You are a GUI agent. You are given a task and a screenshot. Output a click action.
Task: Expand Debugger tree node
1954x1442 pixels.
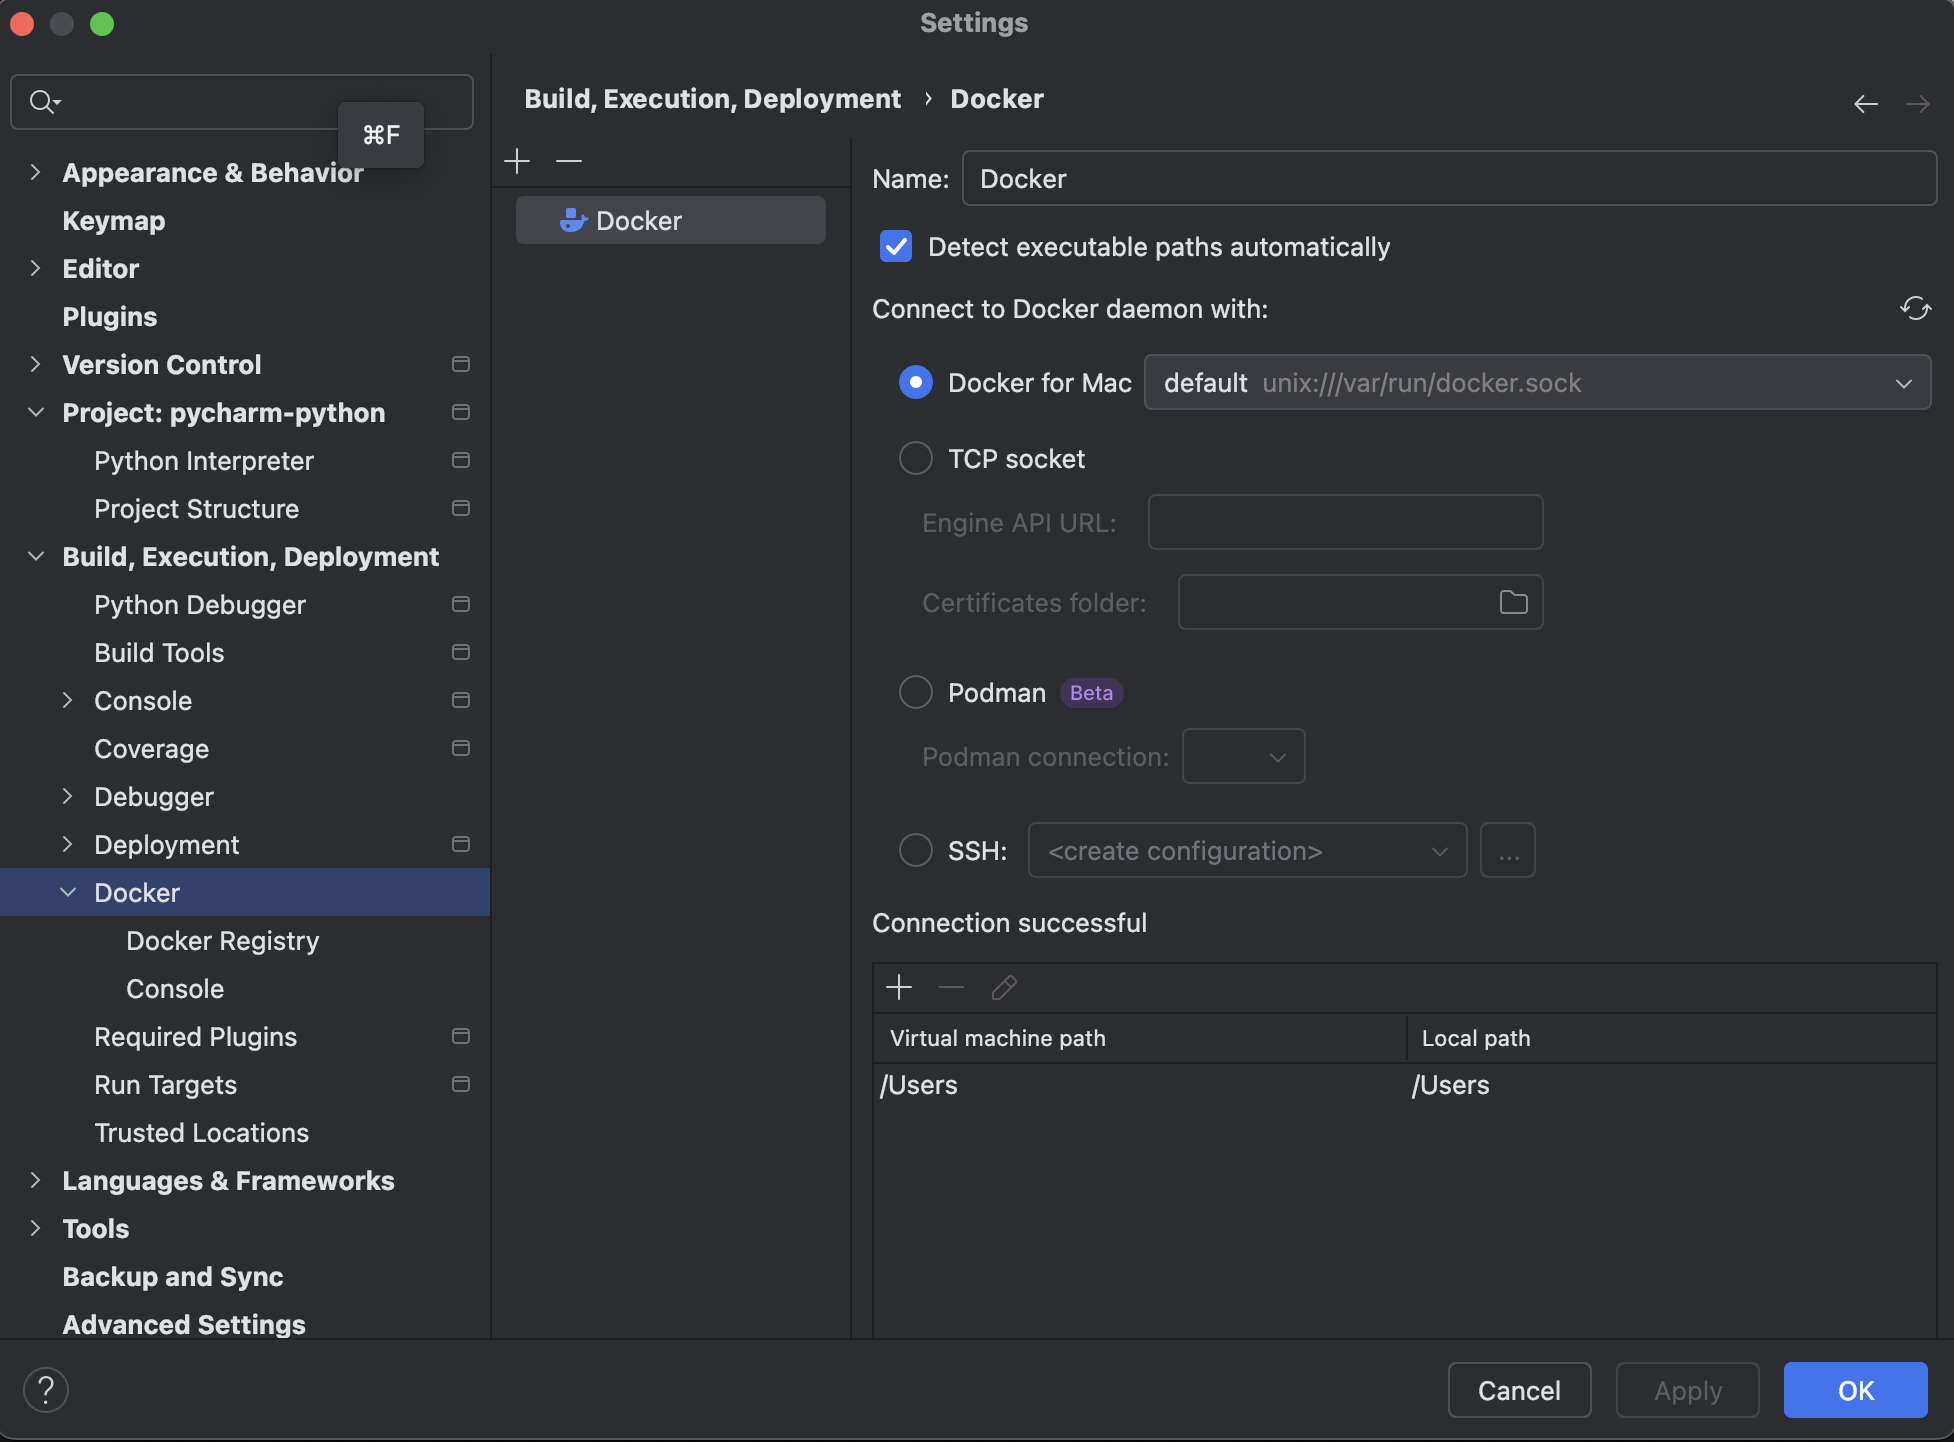[67, 796]
